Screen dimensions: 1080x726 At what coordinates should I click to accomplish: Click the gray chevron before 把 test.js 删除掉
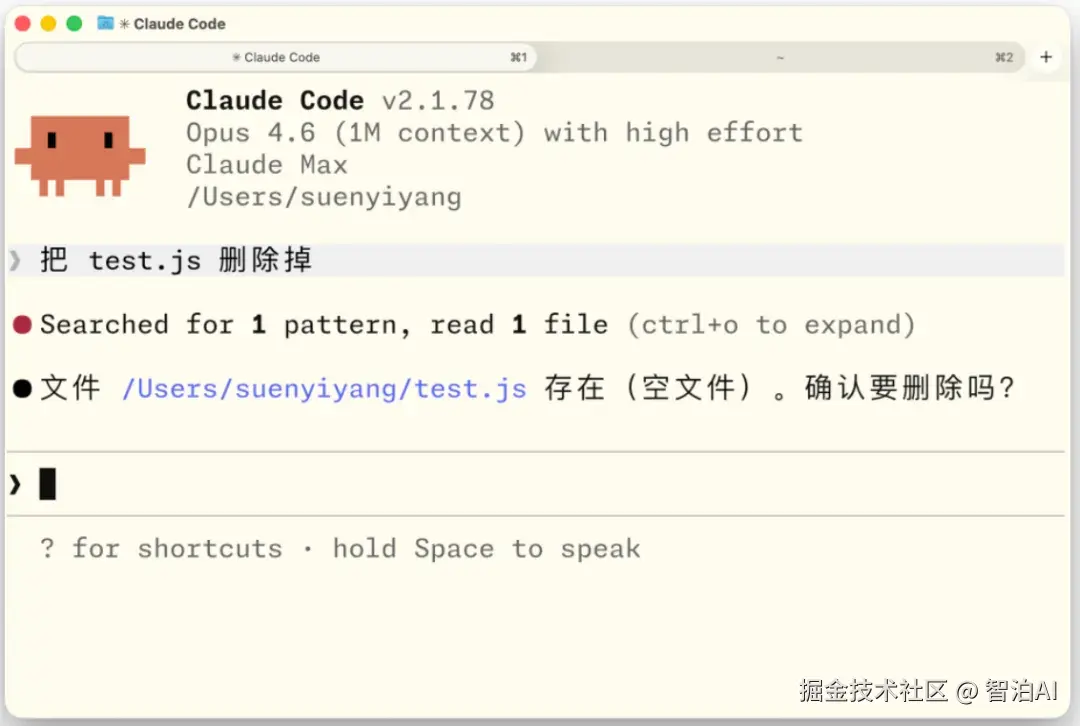15,261
